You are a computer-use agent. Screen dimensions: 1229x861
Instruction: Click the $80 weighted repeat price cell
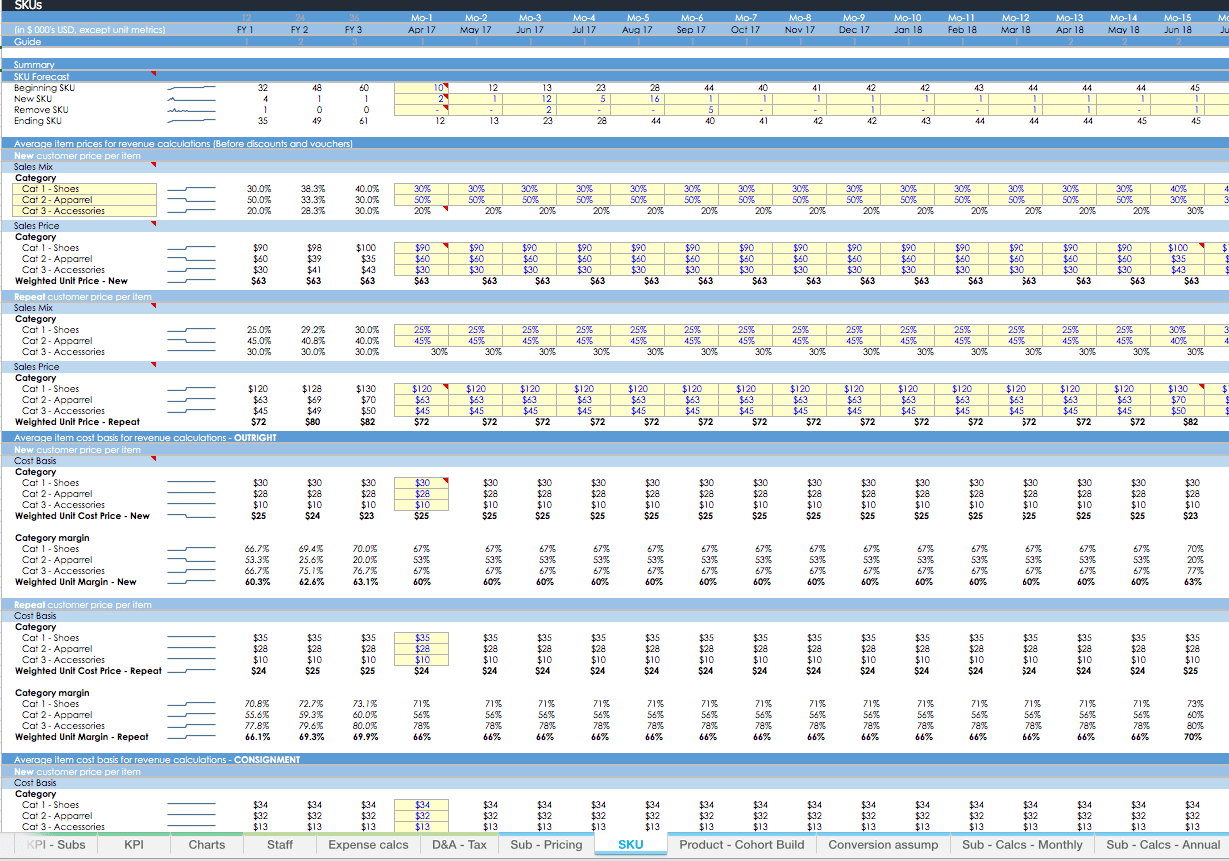tap(313, 422)
